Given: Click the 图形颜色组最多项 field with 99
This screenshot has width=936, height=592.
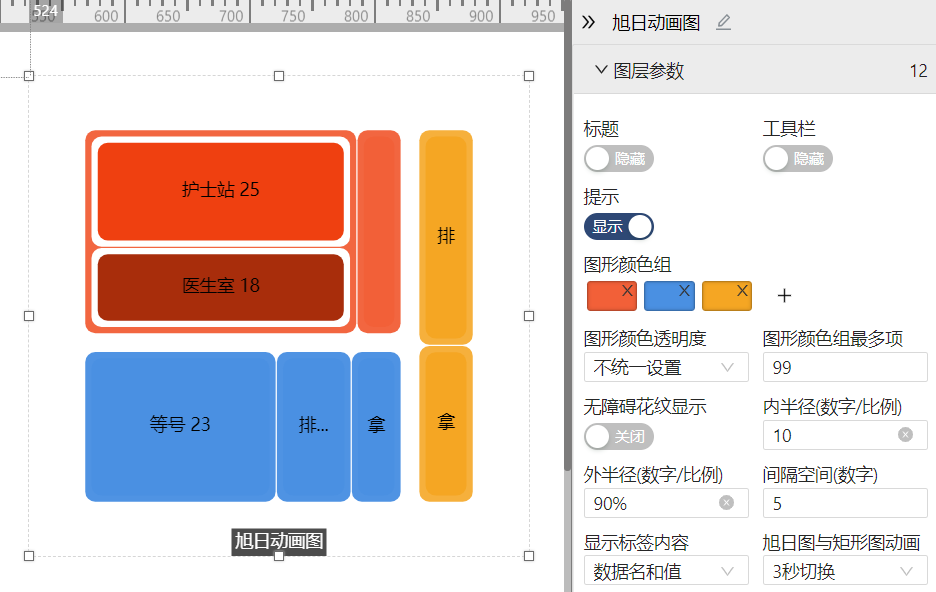Looking at the screenshot, I should coord(845,367).
